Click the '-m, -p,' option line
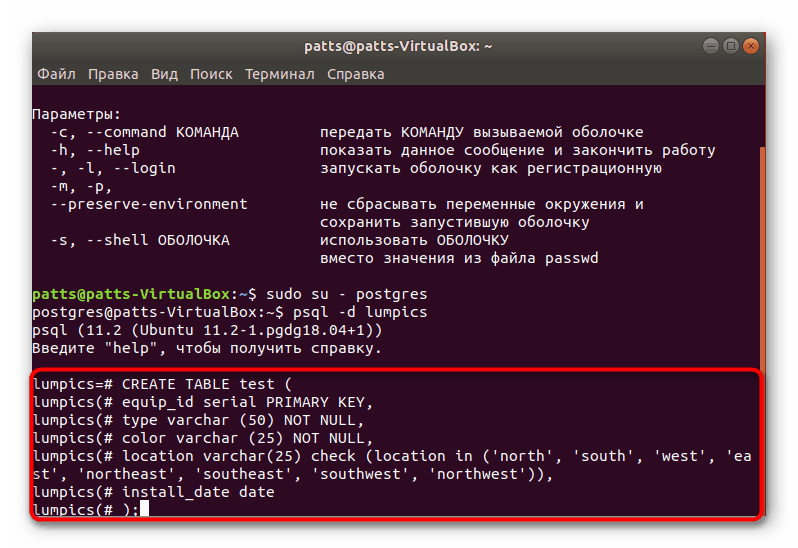 tap(81, 186)
